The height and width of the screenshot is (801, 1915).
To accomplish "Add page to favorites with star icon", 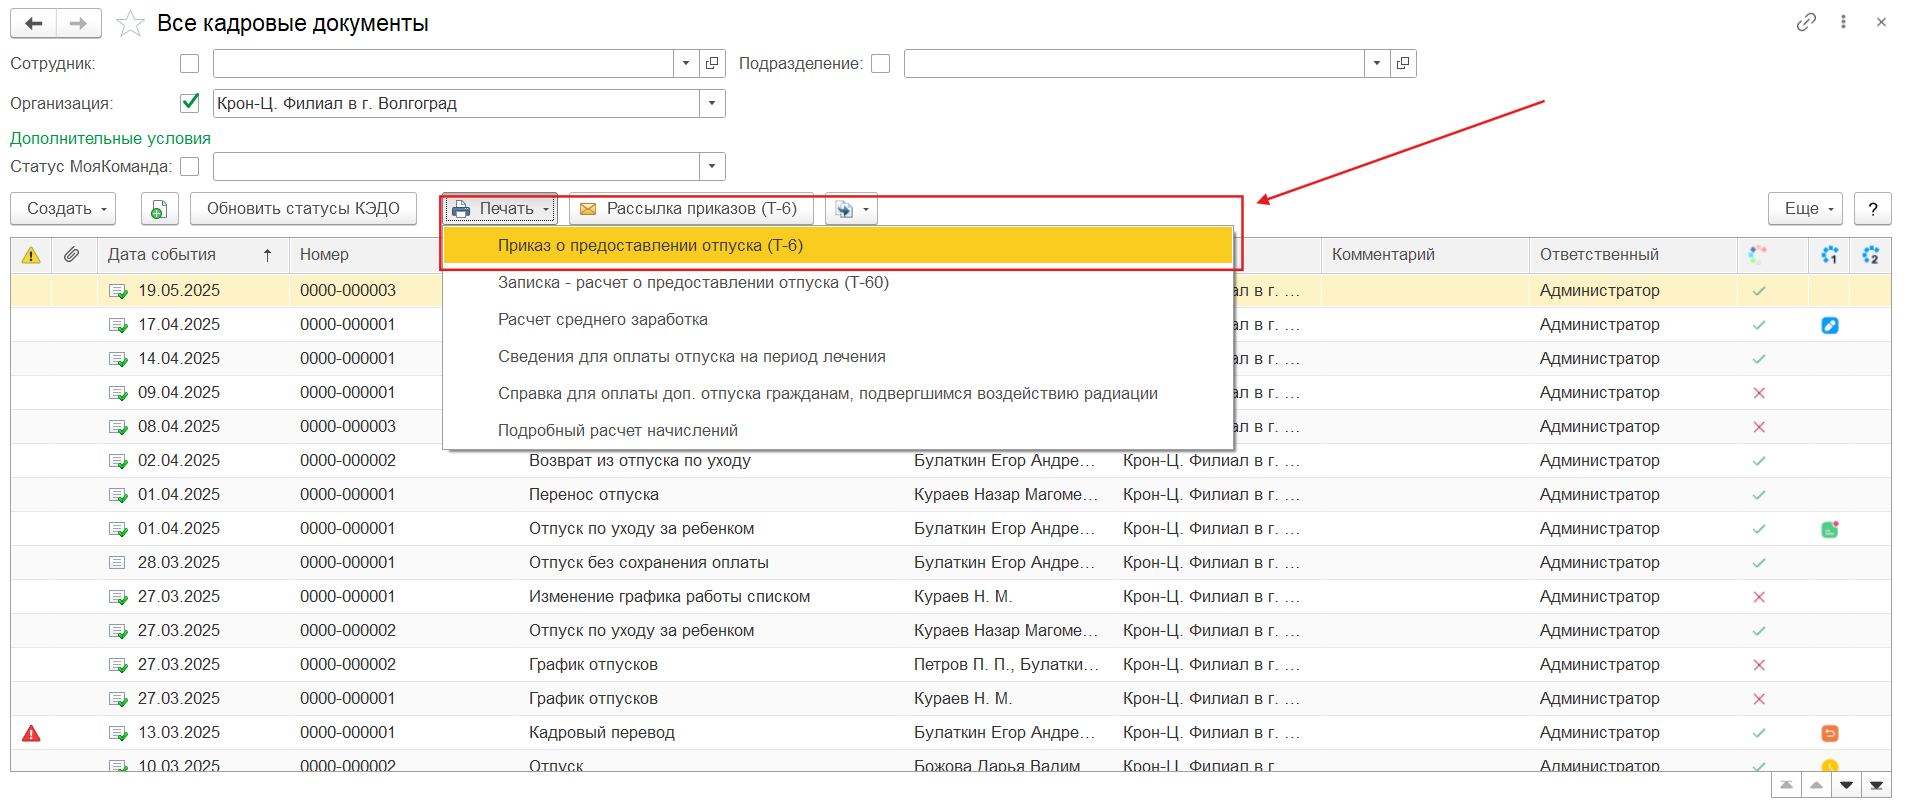I will click(x=130, y=23).
